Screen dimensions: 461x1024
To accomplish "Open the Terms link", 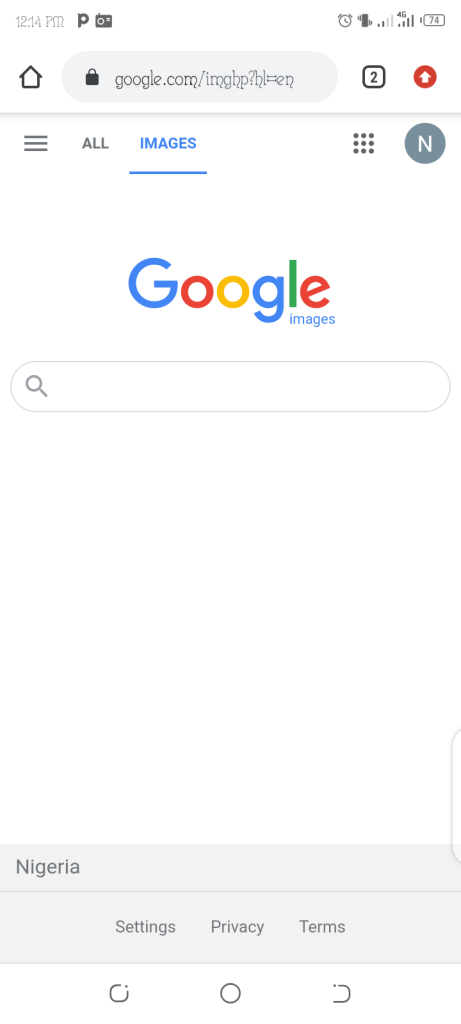I will coord(322,927).
